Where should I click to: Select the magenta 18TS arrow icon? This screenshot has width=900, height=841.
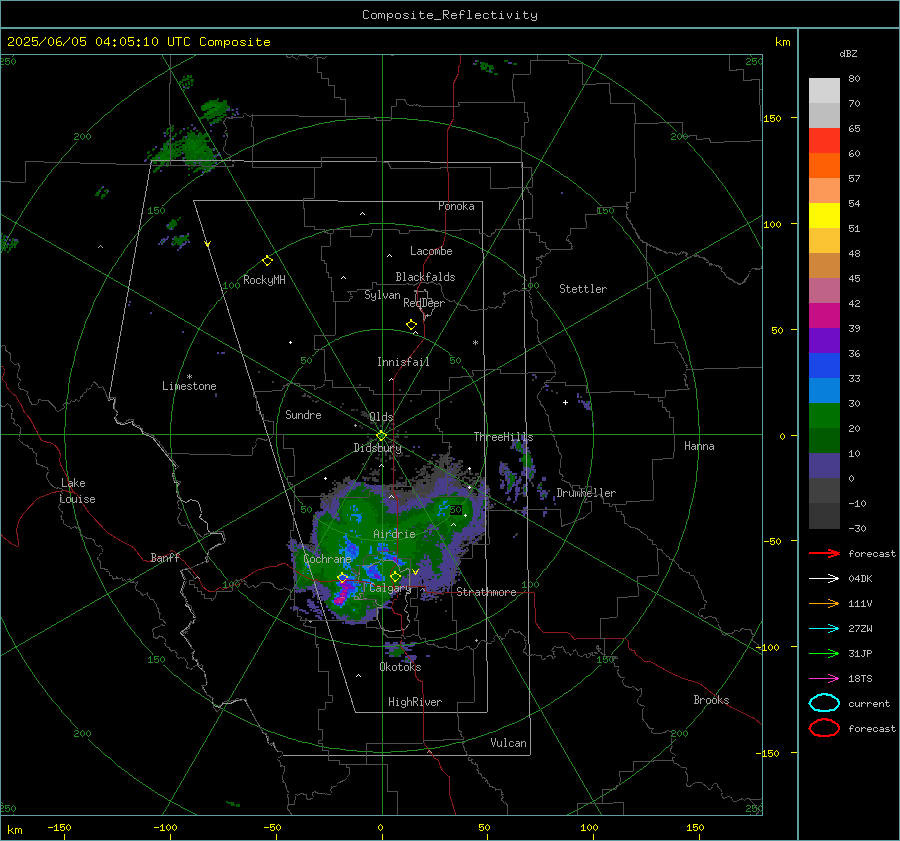pyautogui.click(x=824, y=679)
